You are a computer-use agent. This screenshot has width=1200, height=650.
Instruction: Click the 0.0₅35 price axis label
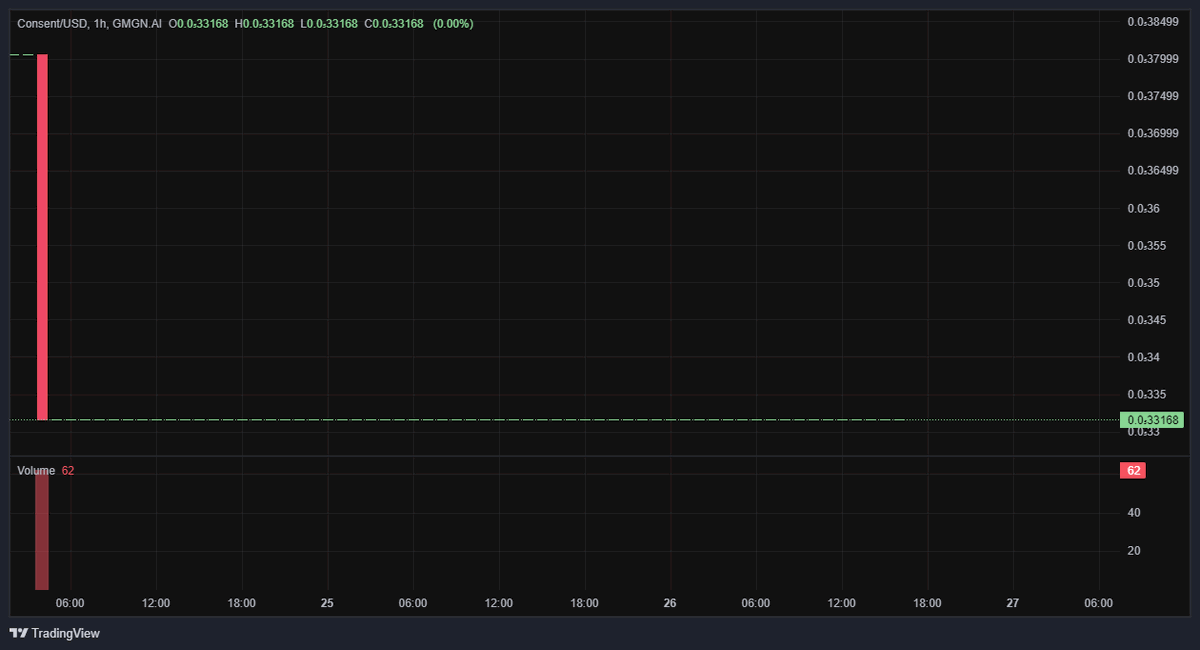(1143, 283)
